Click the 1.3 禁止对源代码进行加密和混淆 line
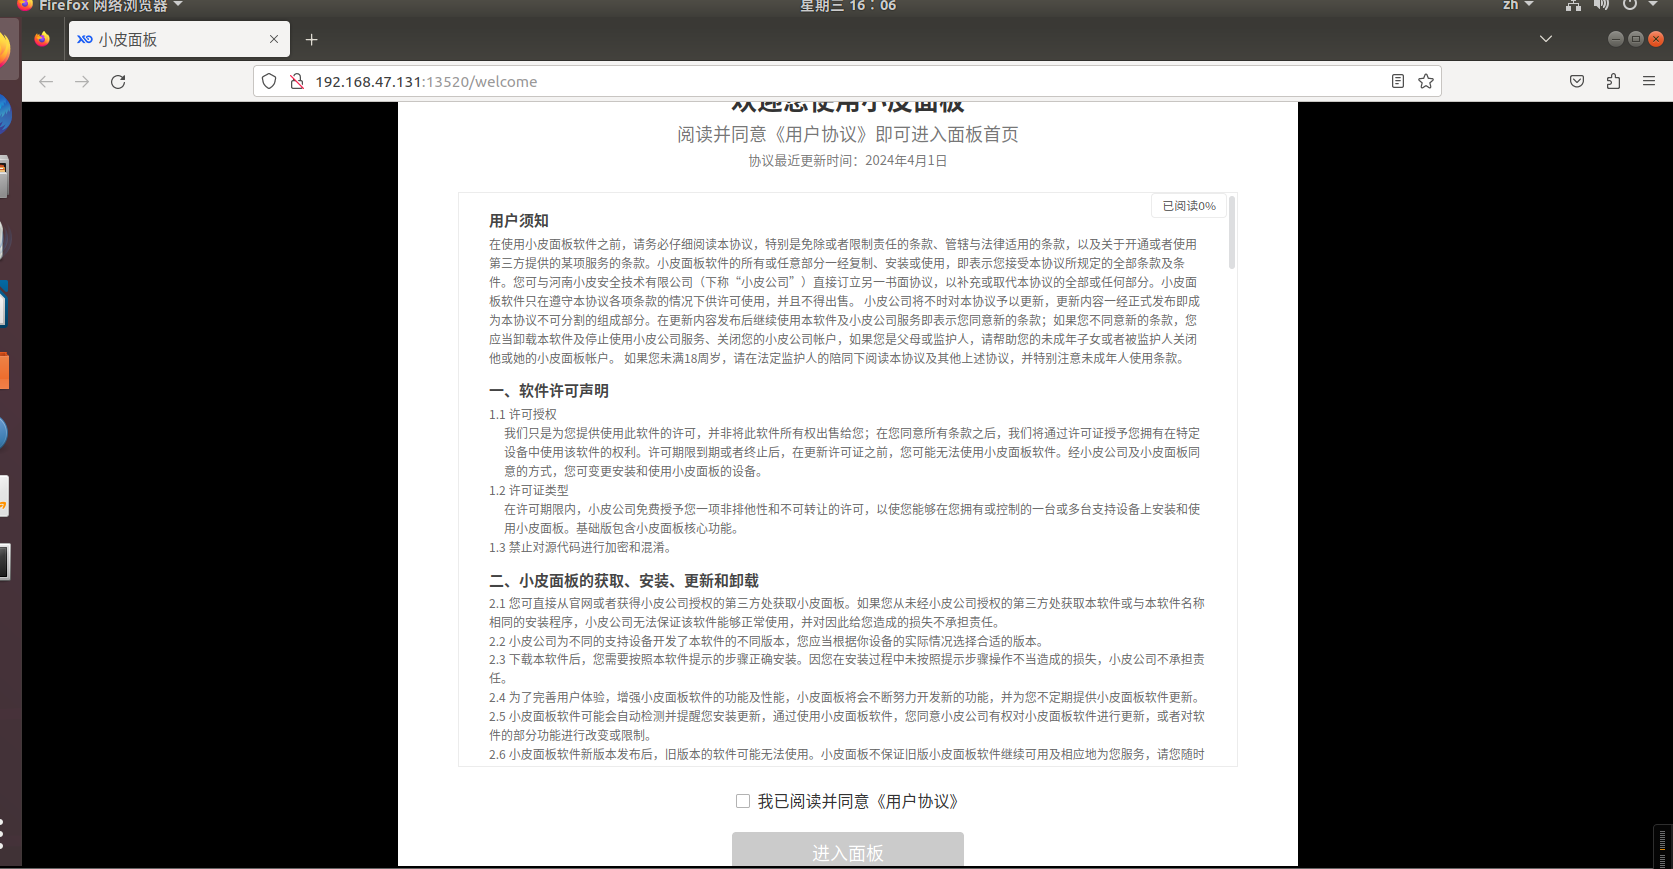Screen dimensions: 1673x869 pos(582,547)
